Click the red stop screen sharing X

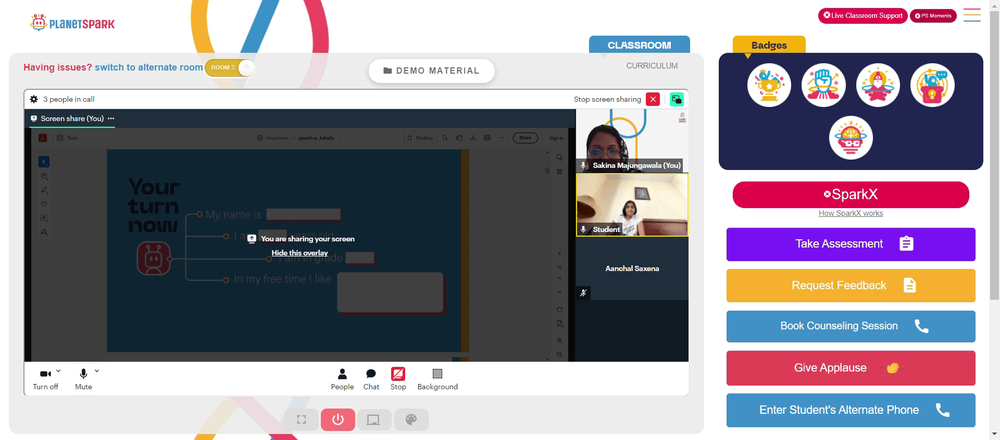[652, 99]
